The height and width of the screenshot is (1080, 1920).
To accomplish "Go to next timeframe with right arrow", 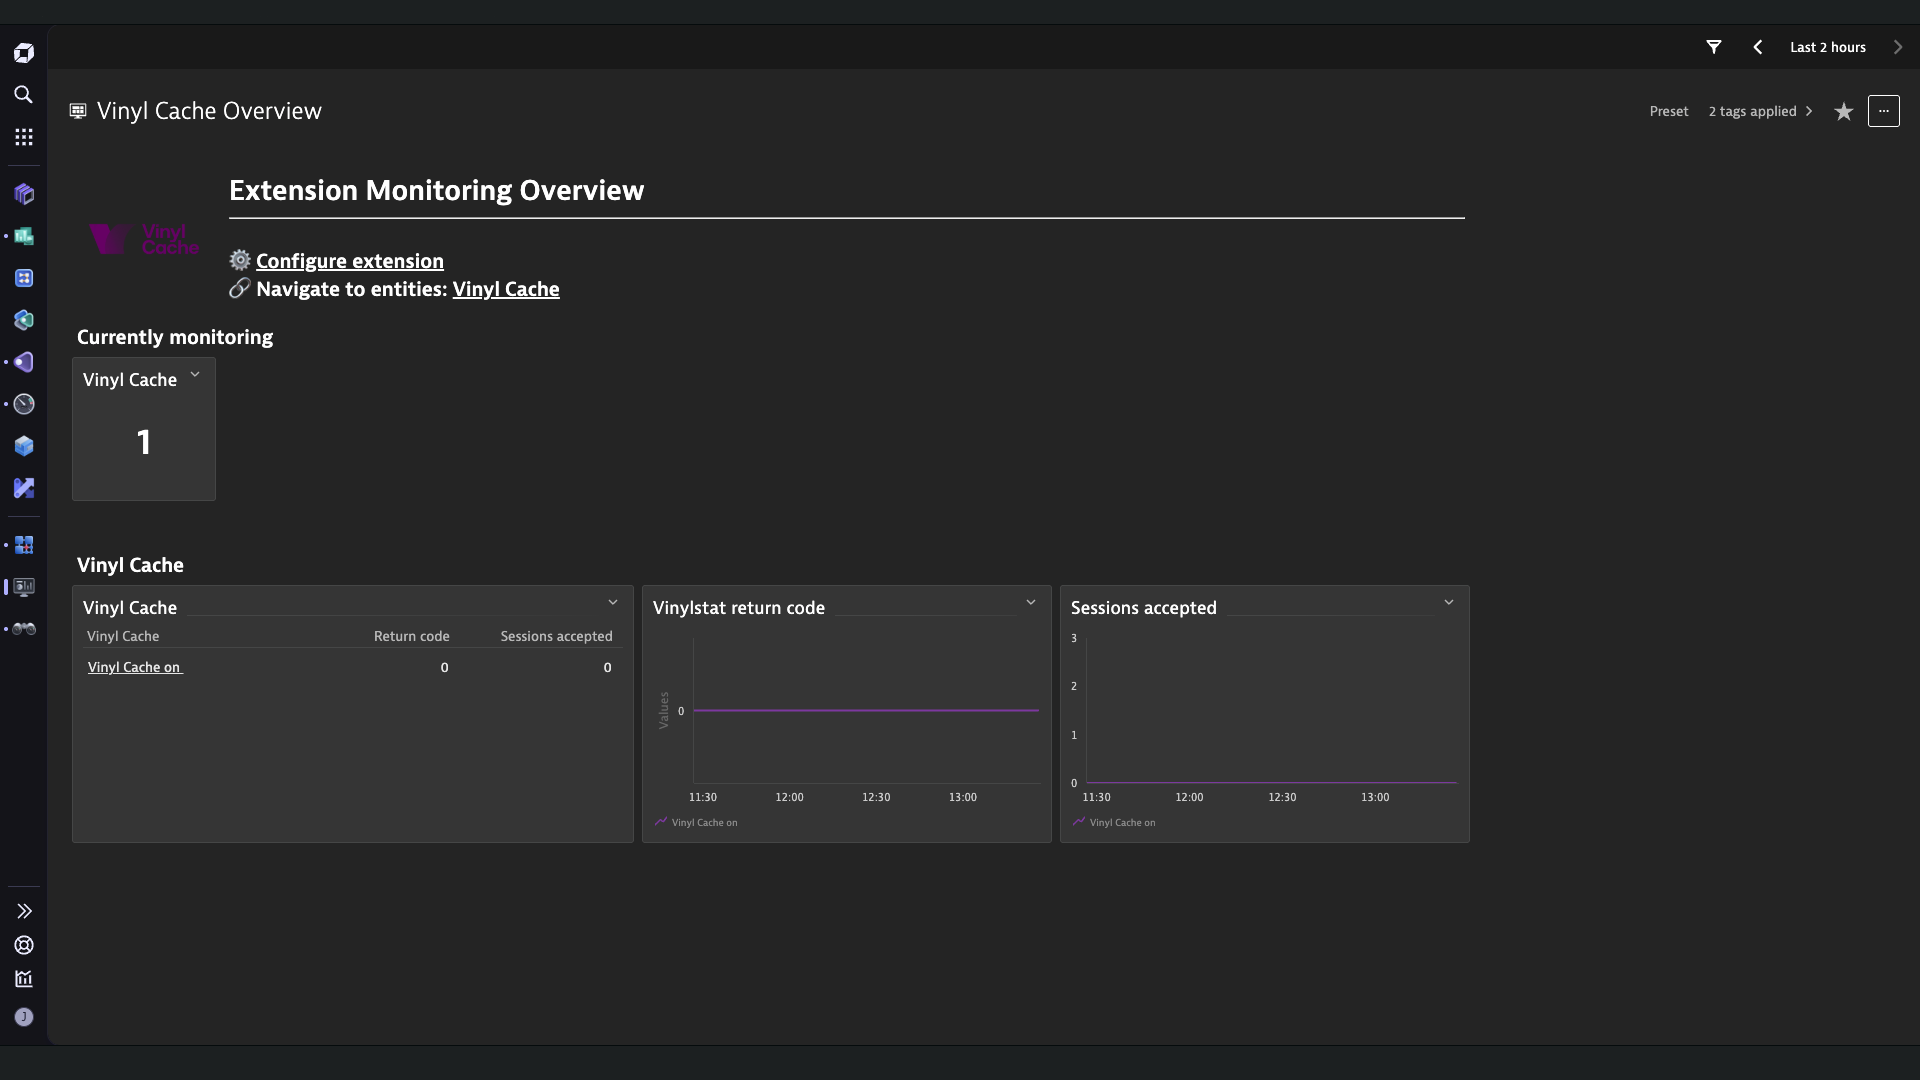I will tap(1898, 47).
